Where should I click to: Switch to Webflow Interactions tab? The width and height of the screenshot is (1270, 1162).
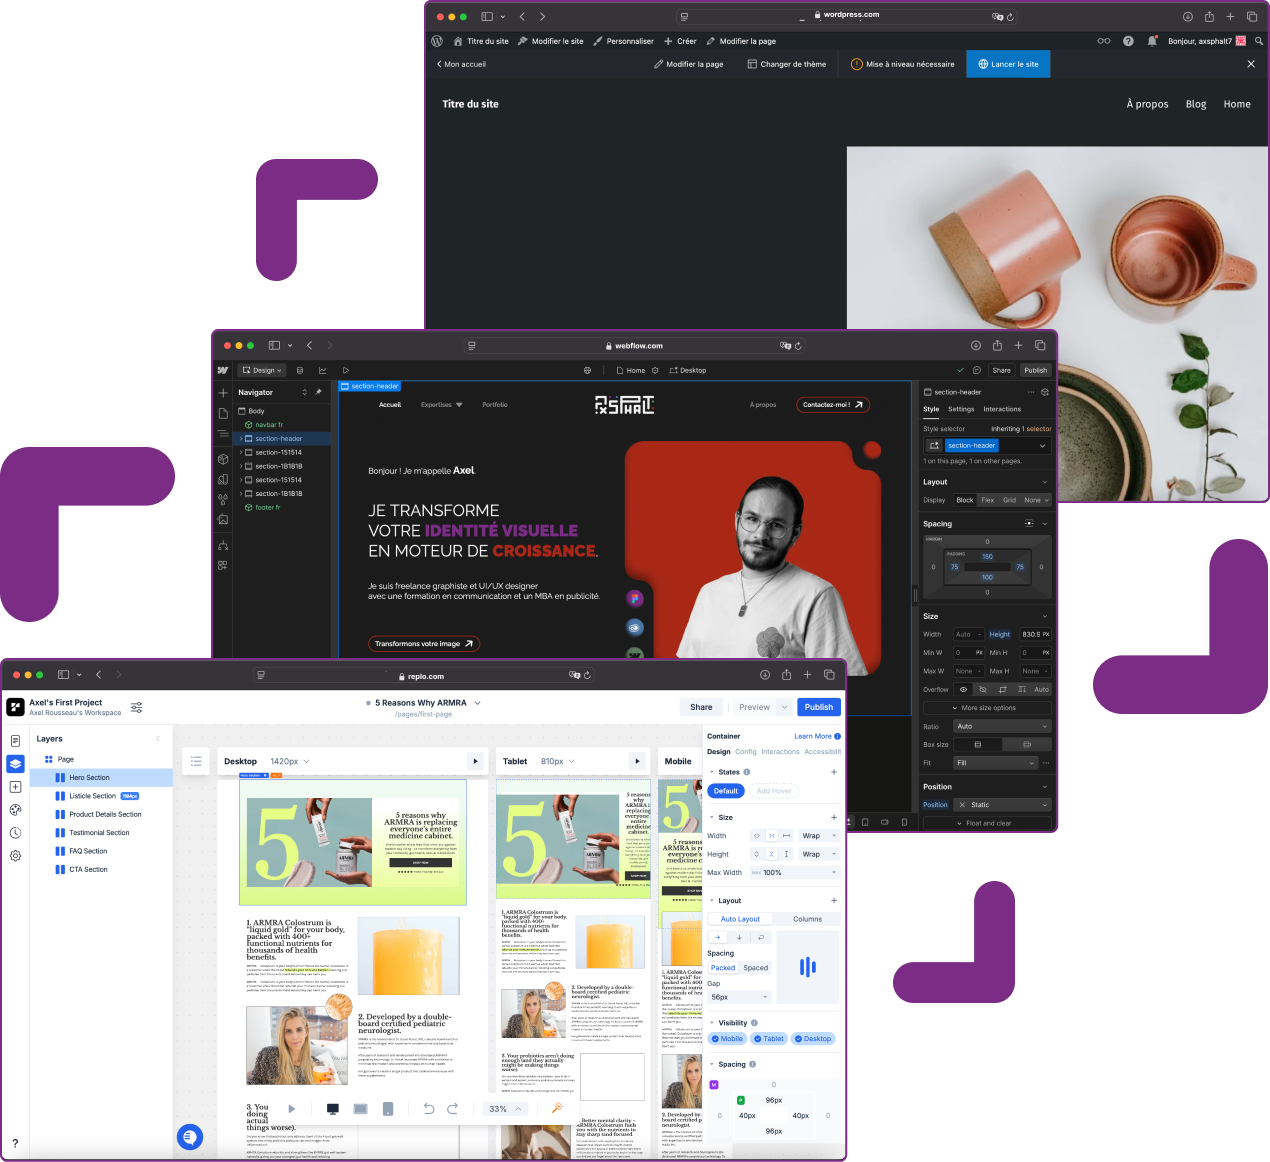(1002, 409)
